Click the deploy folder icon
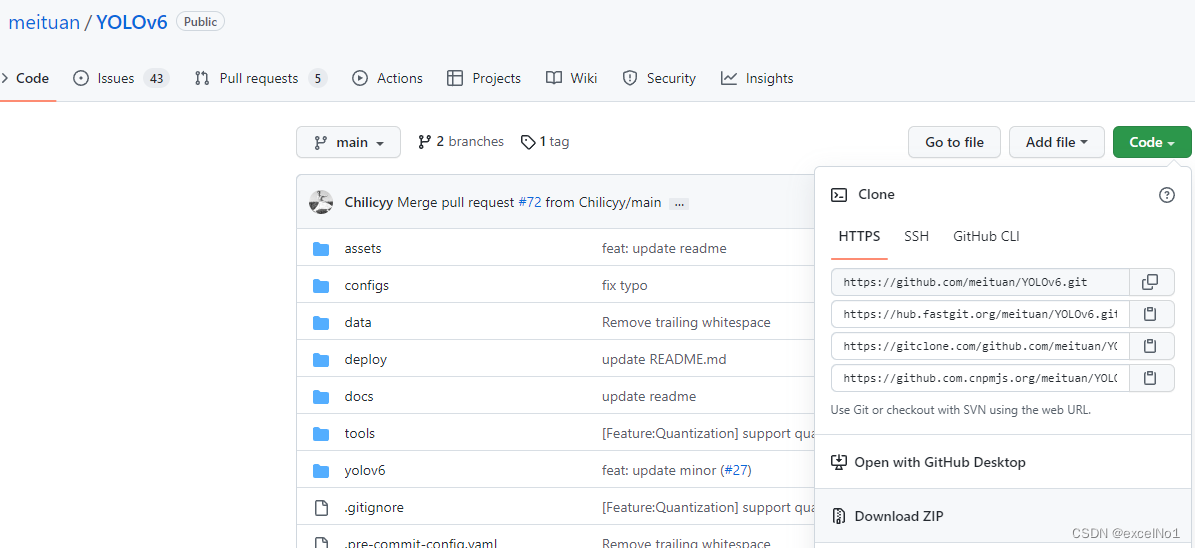Viewport: 1195px width, 548px height. [x=321, y=360]
